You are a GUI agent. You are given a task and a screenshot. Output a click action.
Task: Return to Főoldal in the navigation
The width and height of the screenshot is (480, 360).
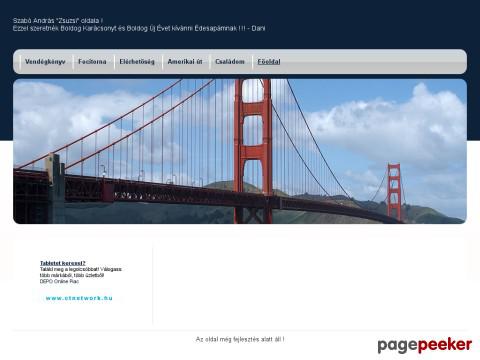point(269,62)
